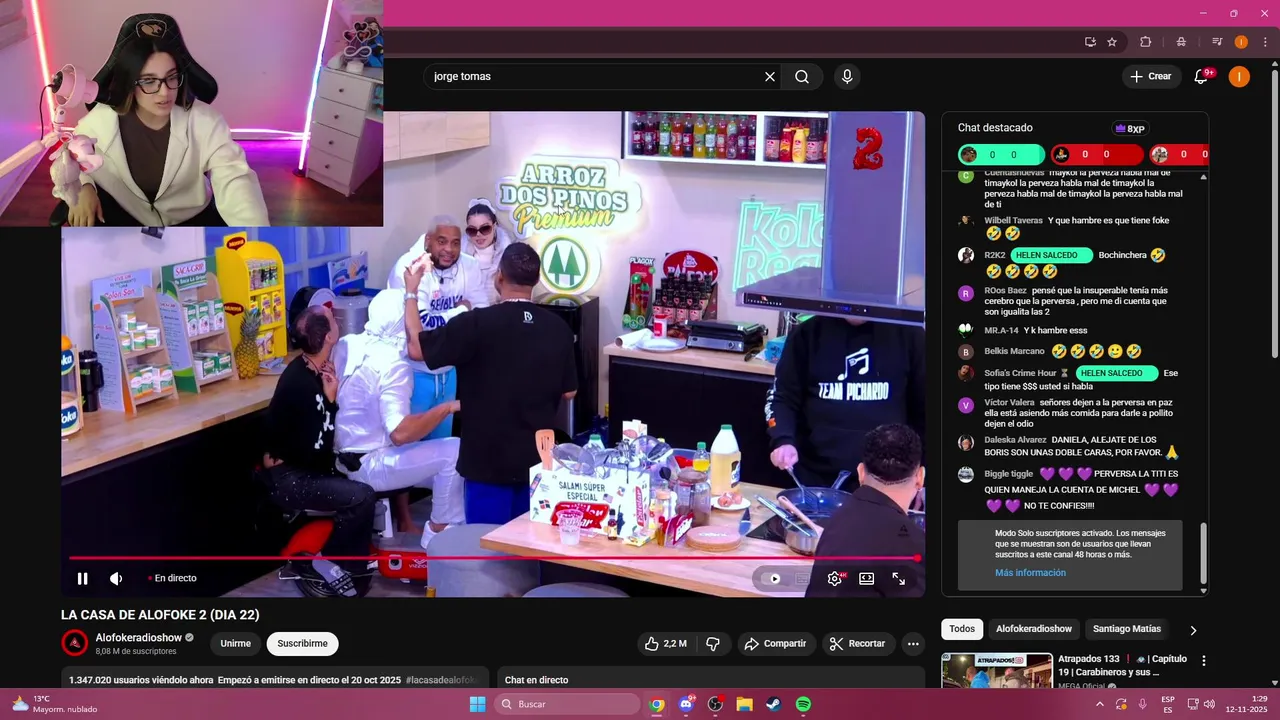This screenshot has height=720, width=1280.
Task: Select the 'Todos' filter chip
Action: coord(962,629)
